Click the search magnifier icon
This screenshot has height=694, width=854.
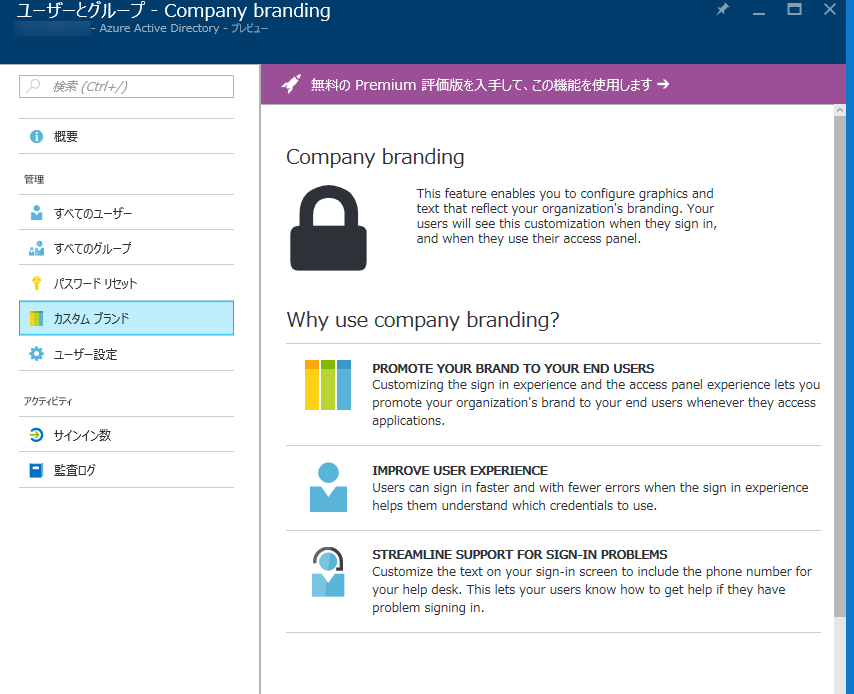point(34,86)
